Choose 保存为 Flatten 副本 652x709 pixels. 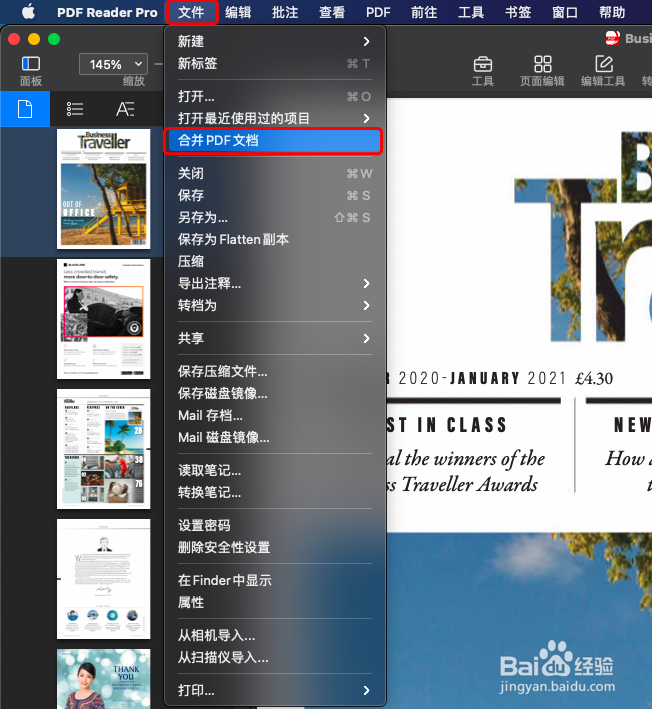[x=274, y=239]
